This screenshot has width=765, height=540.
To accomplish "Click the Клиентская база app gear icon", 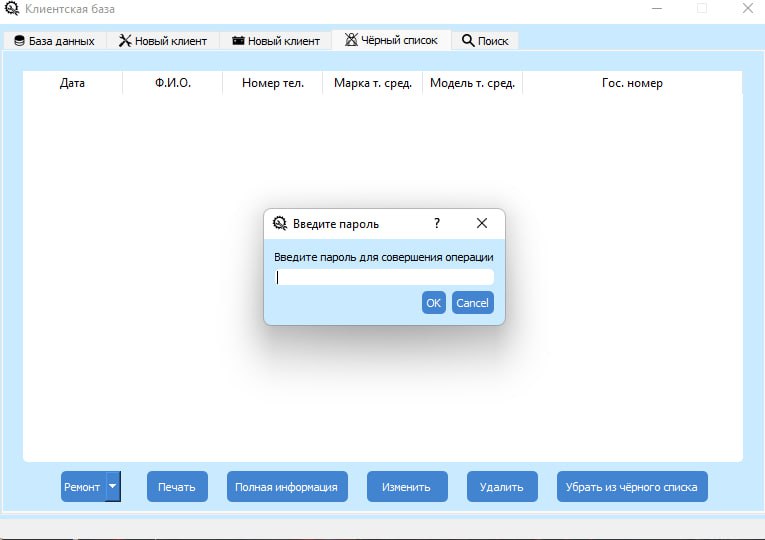I will tap(12, 8).
